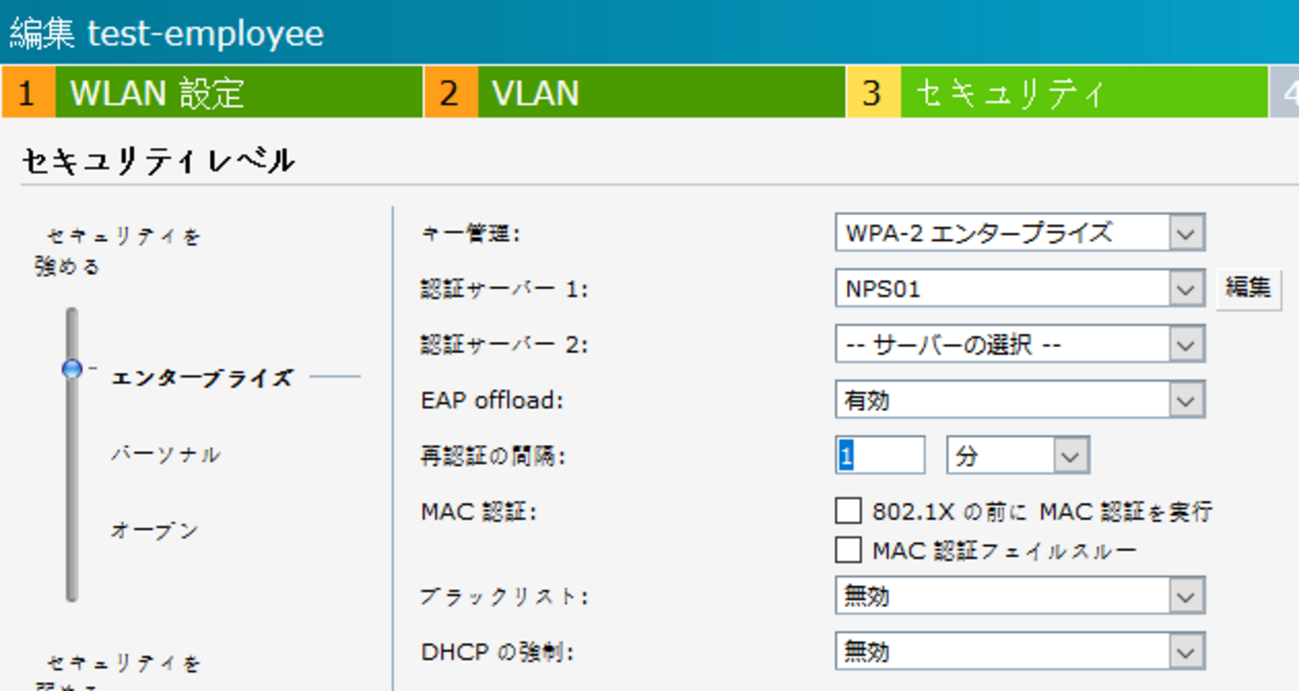Viewport: 1299px width, 691px height.
Task: Click the 認証サーバー 1 label
Action: click(x=504, y=289)
